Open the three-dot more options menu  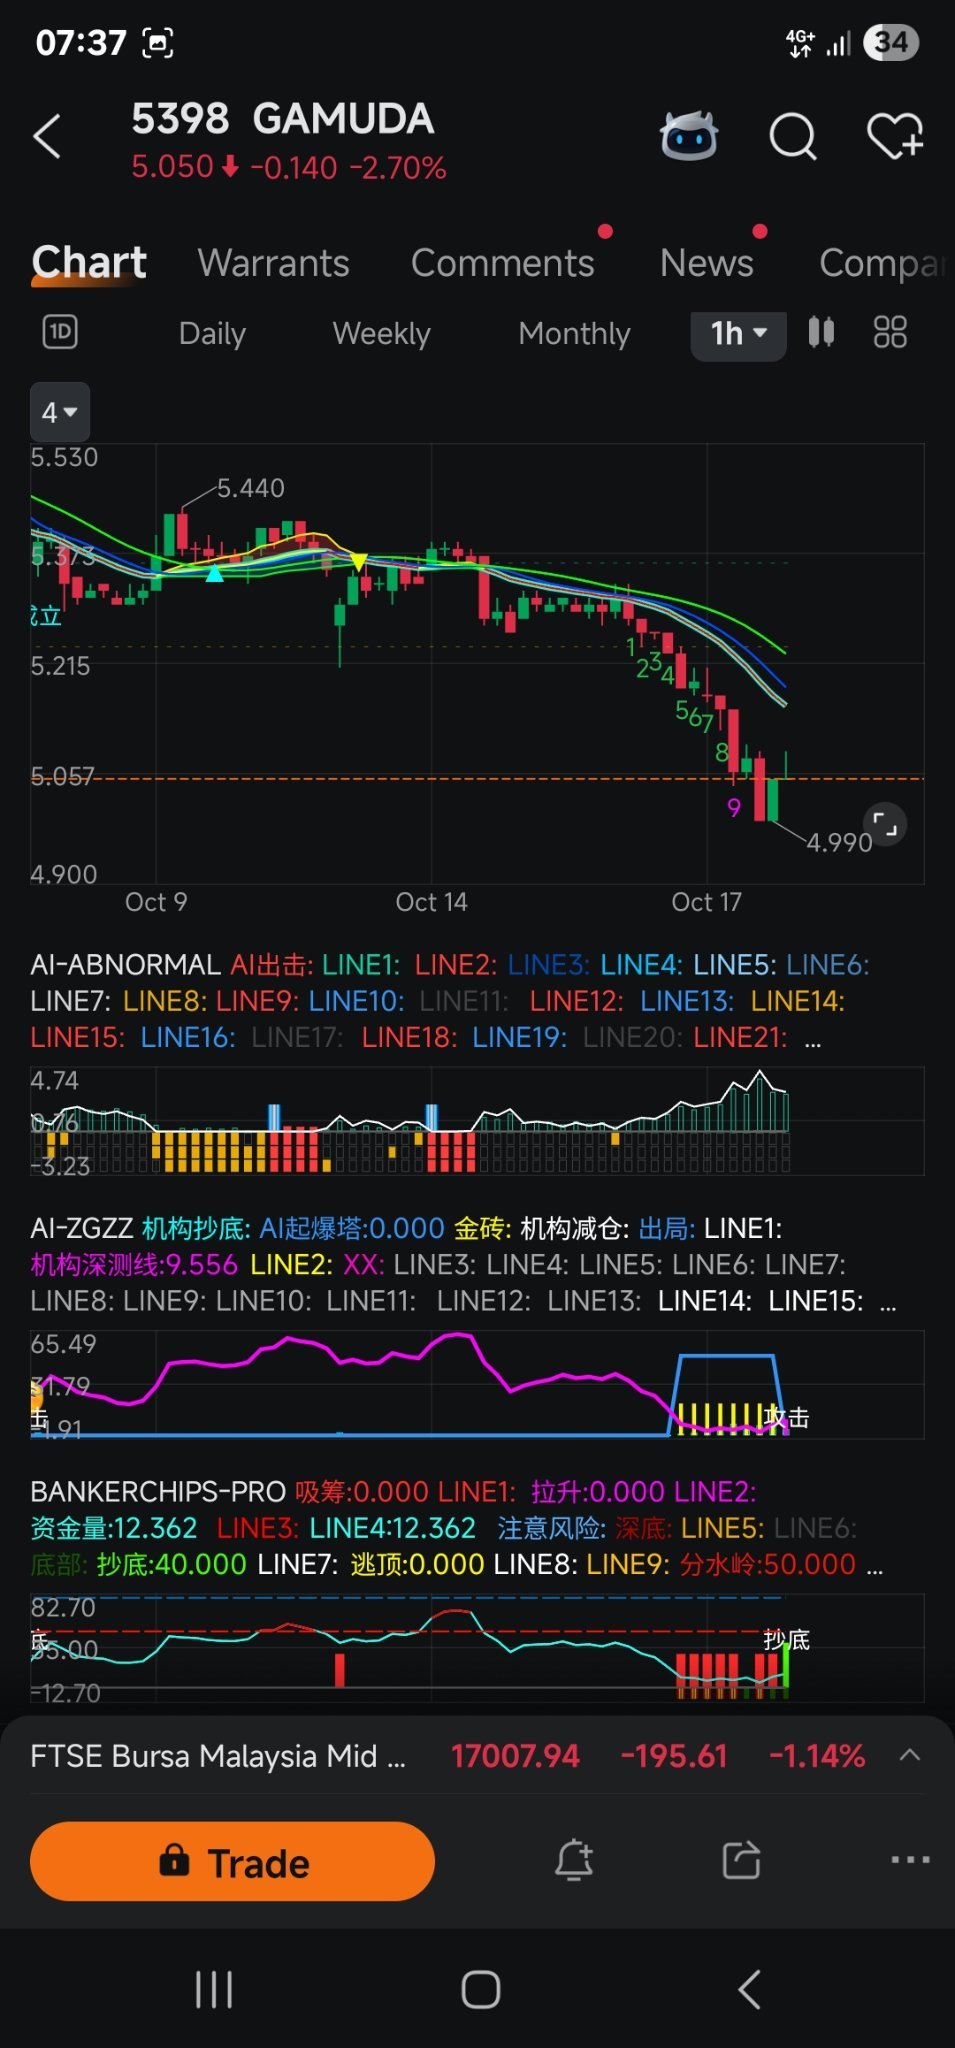(910, 1860)
